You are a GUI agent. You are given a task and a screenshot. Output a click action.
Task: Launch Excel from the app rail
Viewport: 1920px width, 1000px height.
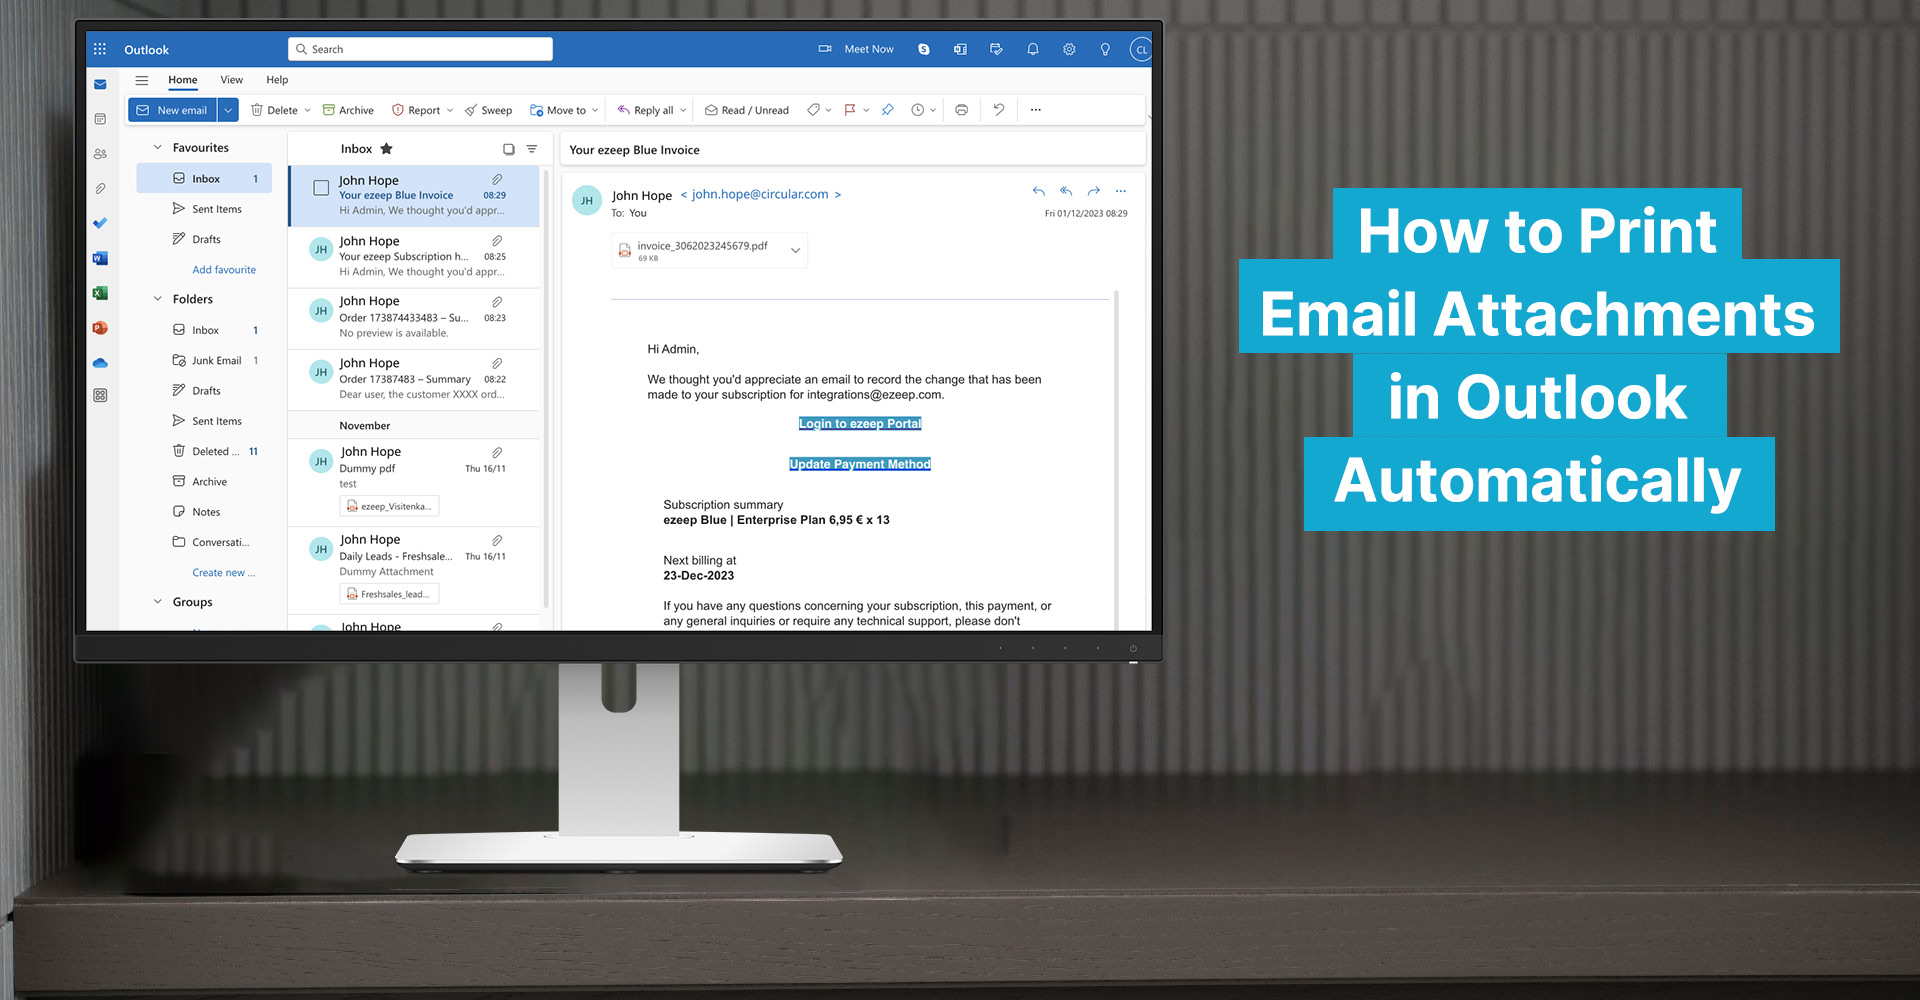tap(100, 293)
